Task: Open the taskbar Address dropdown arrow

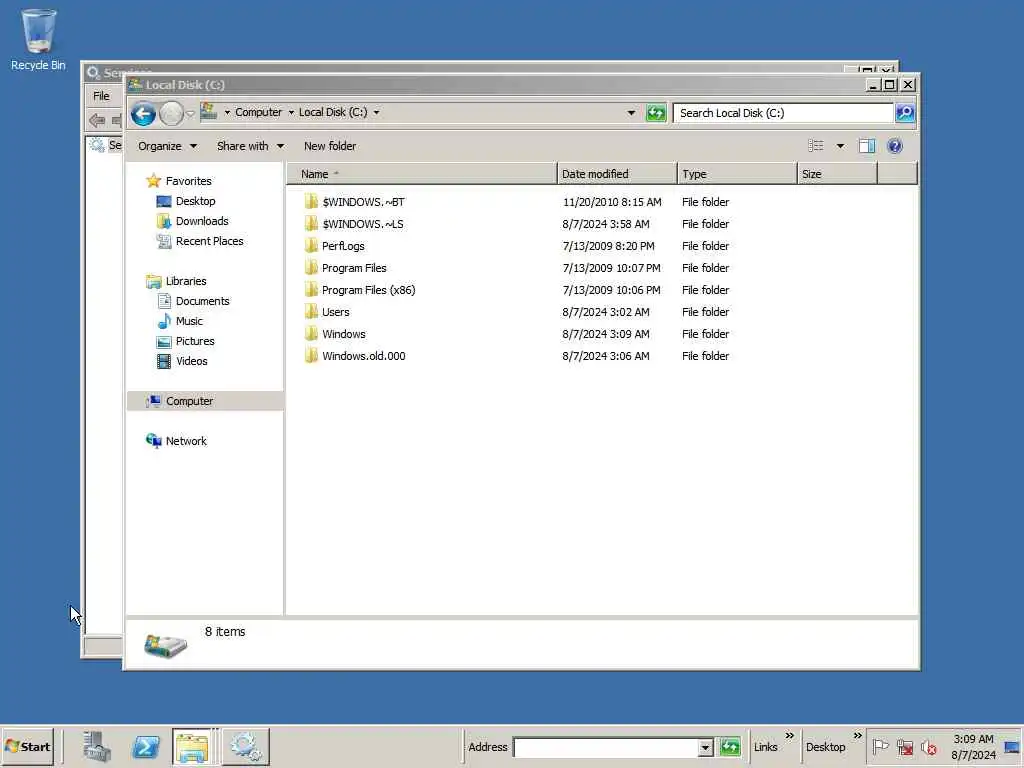Action: 705,747
